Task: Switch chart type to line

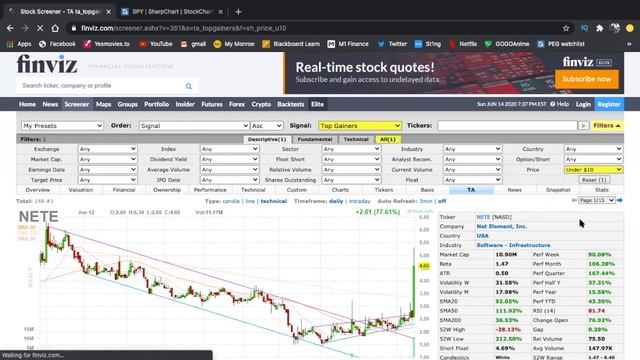Action: tap(250, 201)
